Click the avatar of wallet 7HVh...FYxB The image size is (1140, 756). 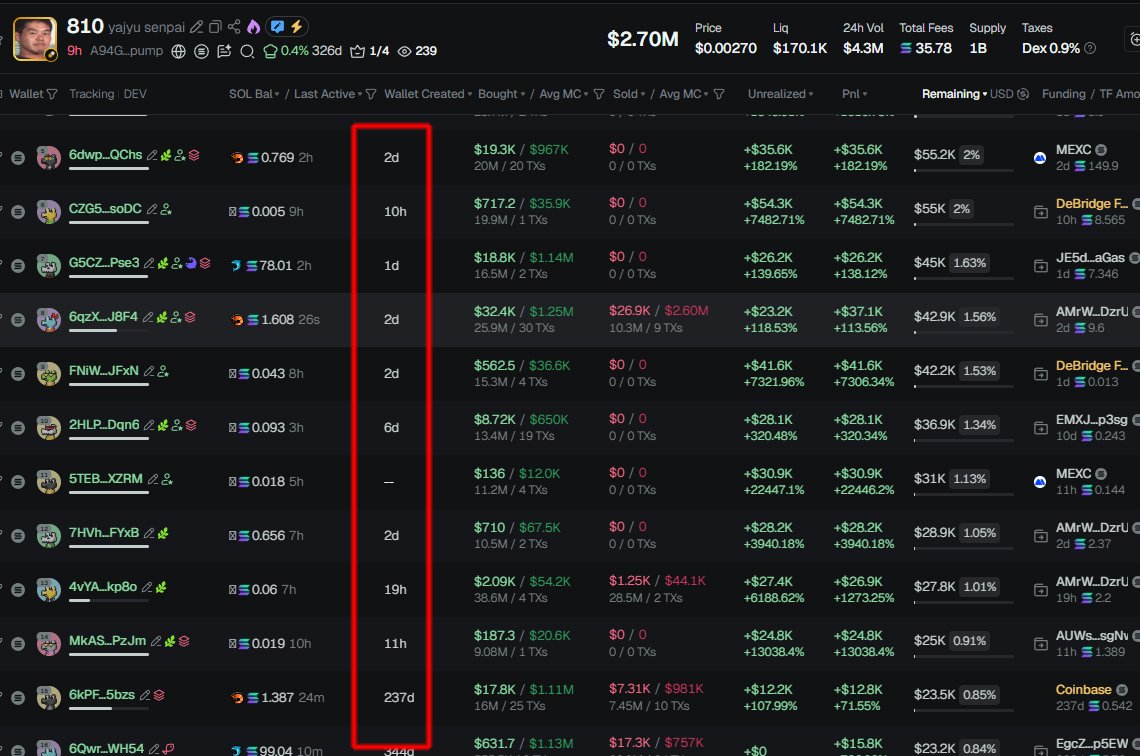[49, 536]
